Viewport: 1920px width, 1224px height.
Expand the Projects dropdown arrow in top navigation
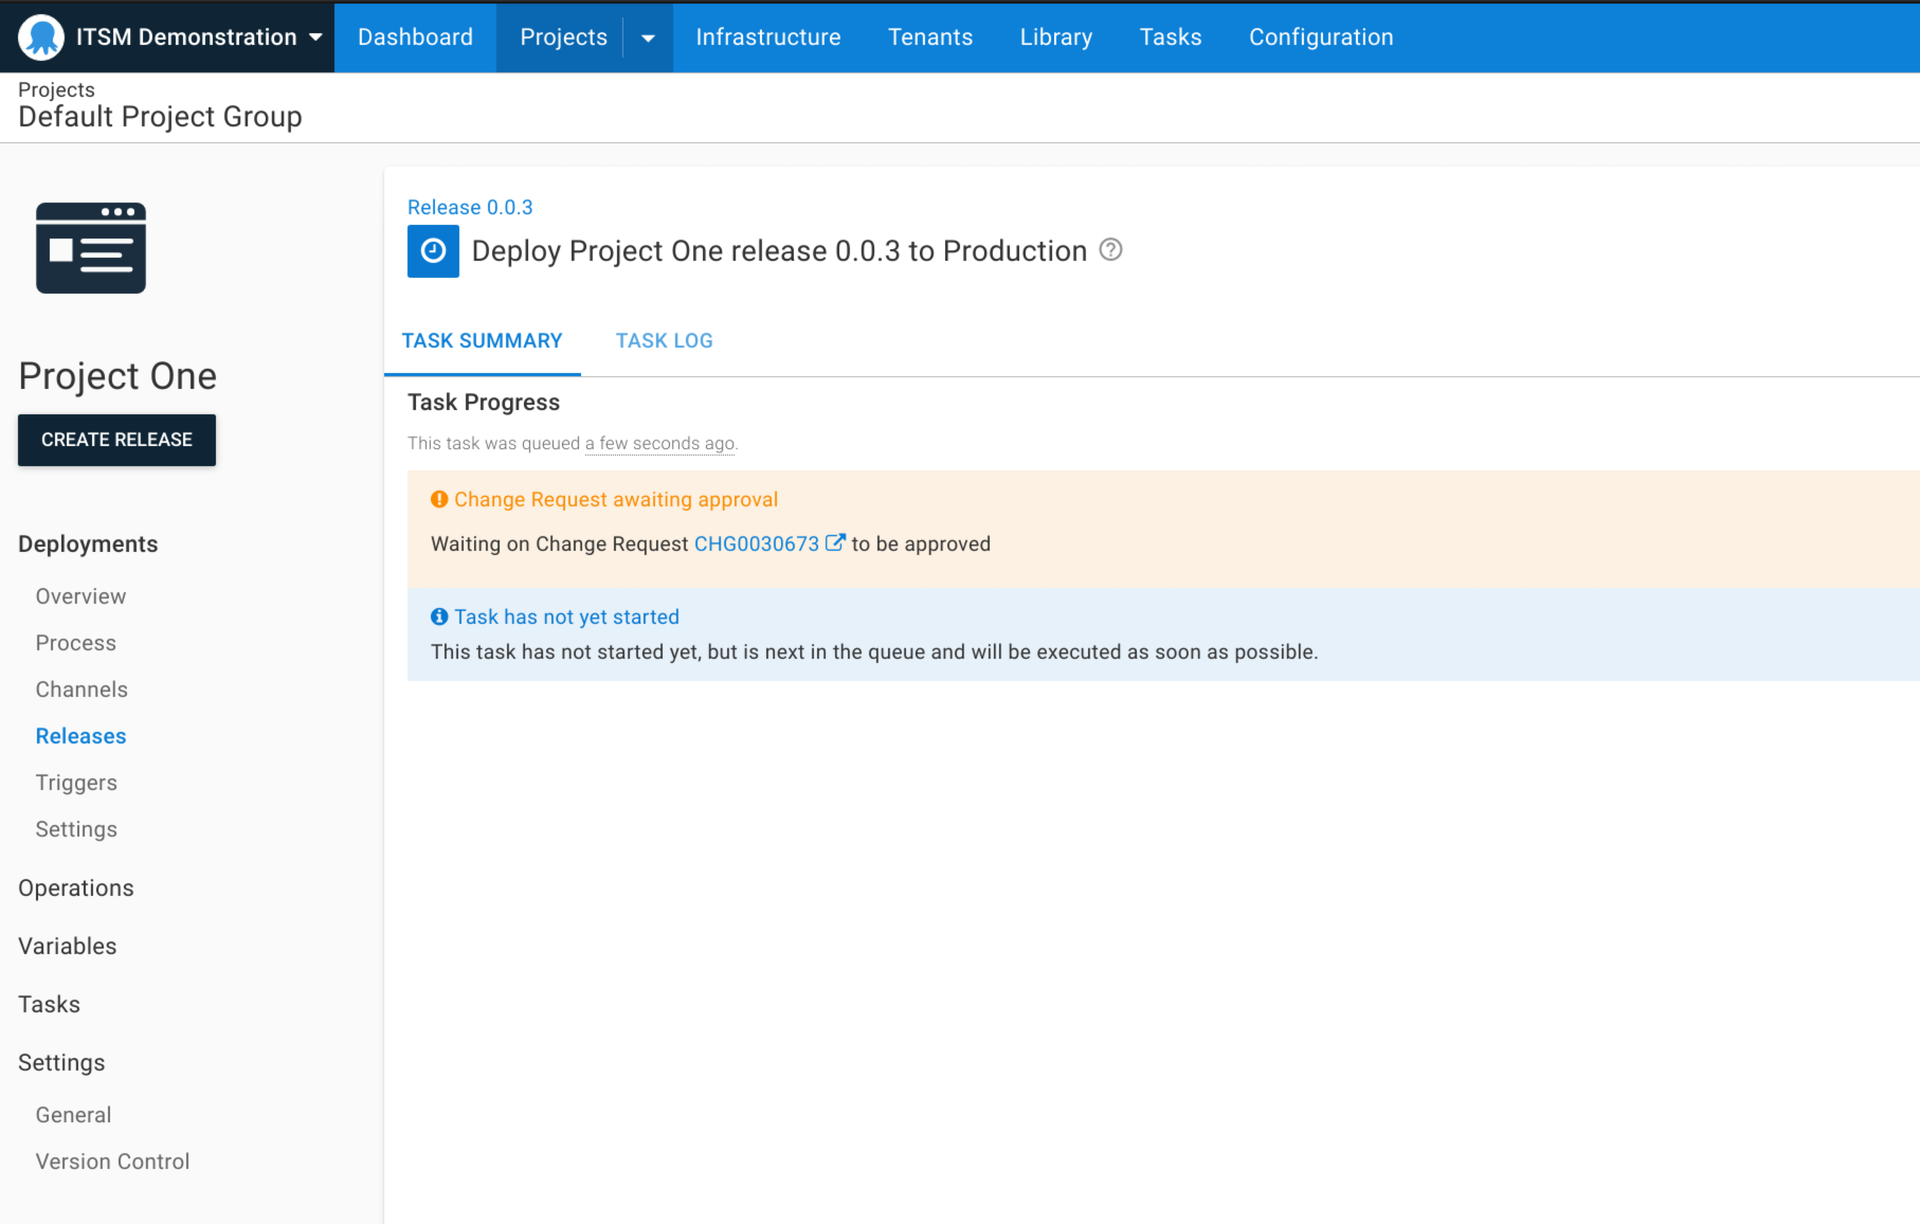pos(648,37)
